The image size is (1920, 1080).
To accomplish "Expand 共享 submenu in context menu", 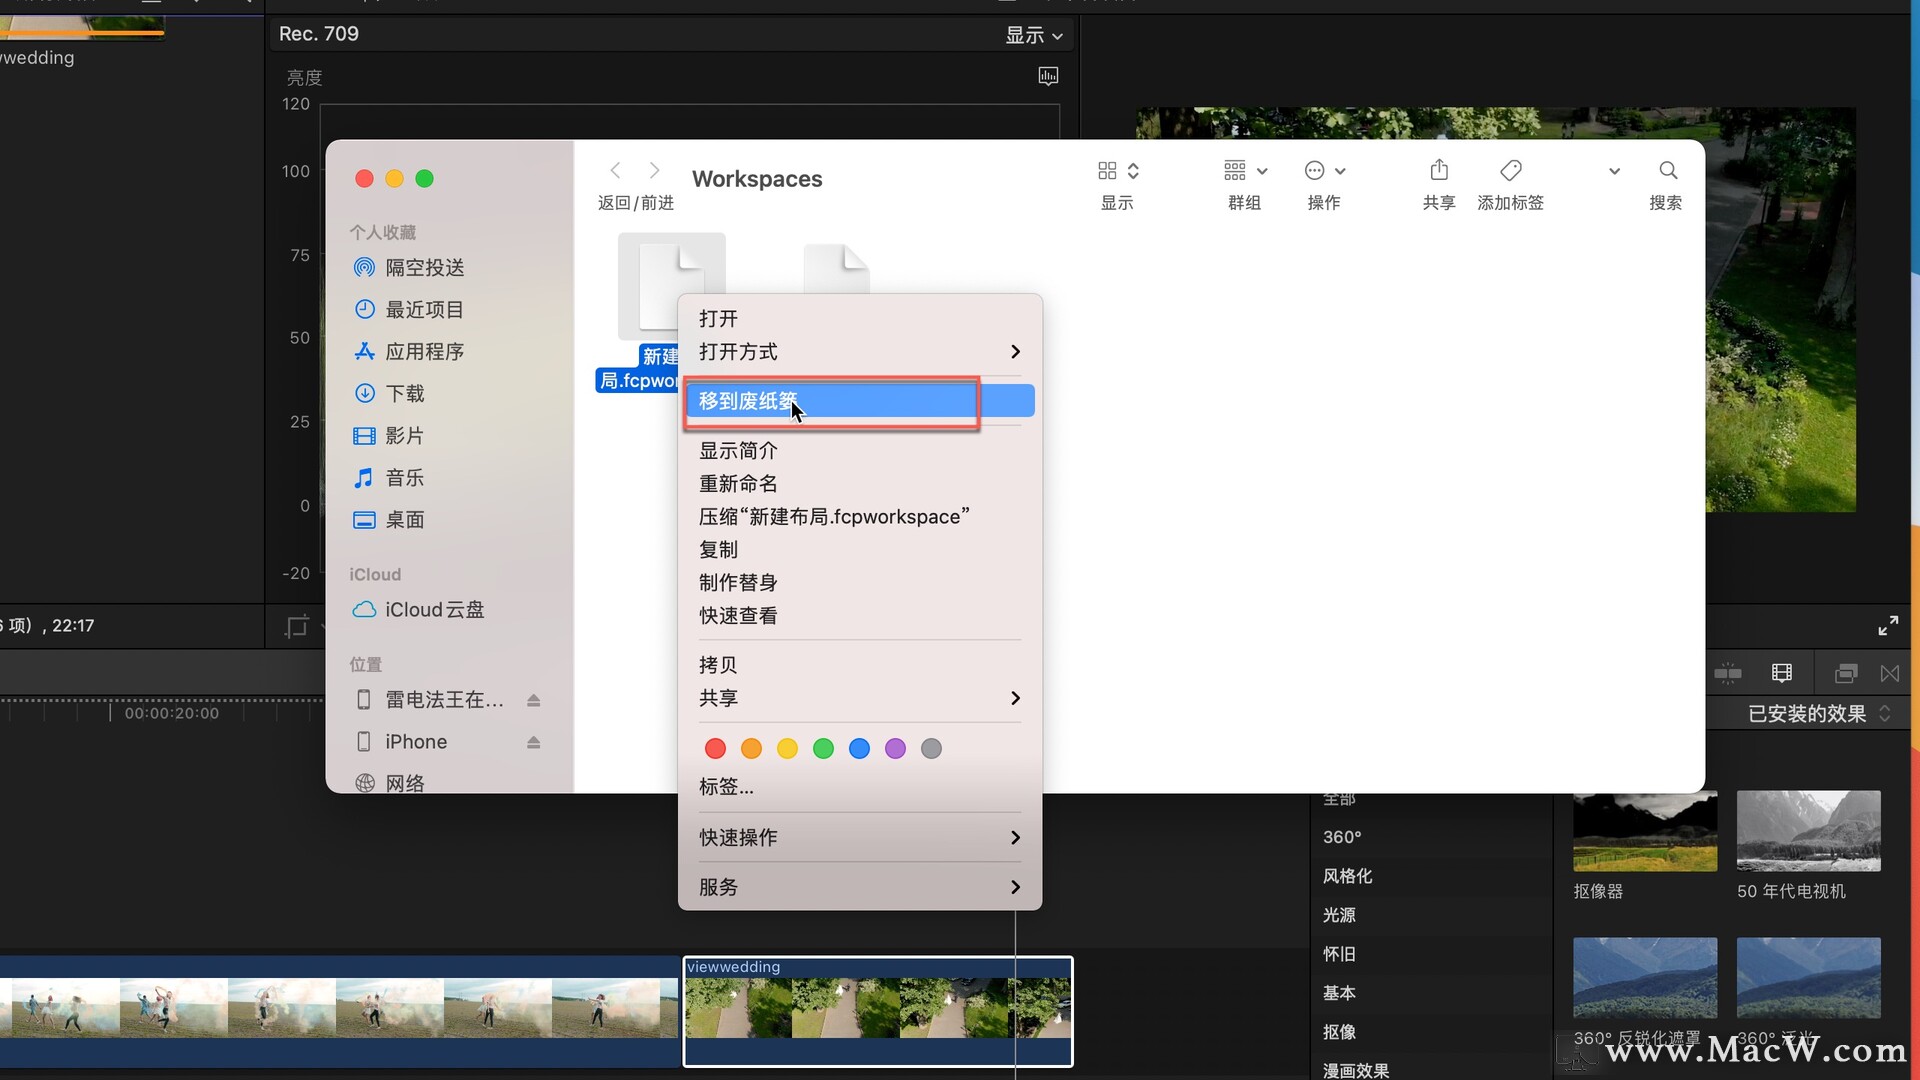I will tap(860, 698).
